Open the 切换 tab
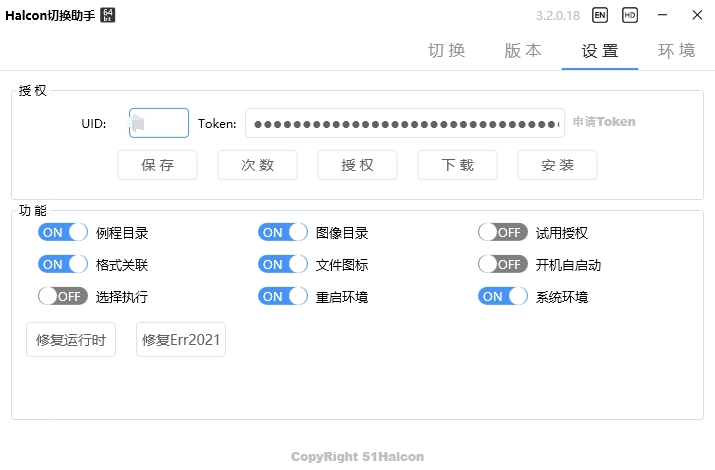Screen dimensions: 715x470 (447, 51)
